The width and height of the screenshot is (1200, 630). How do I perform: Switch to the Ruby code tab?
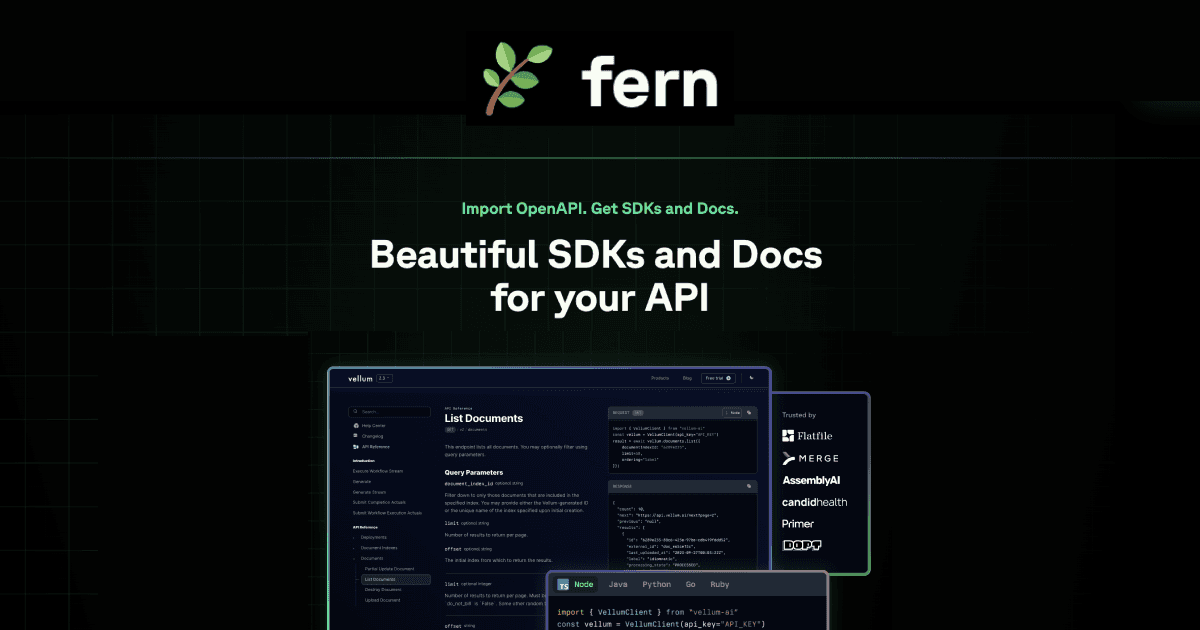click(720, 584)
